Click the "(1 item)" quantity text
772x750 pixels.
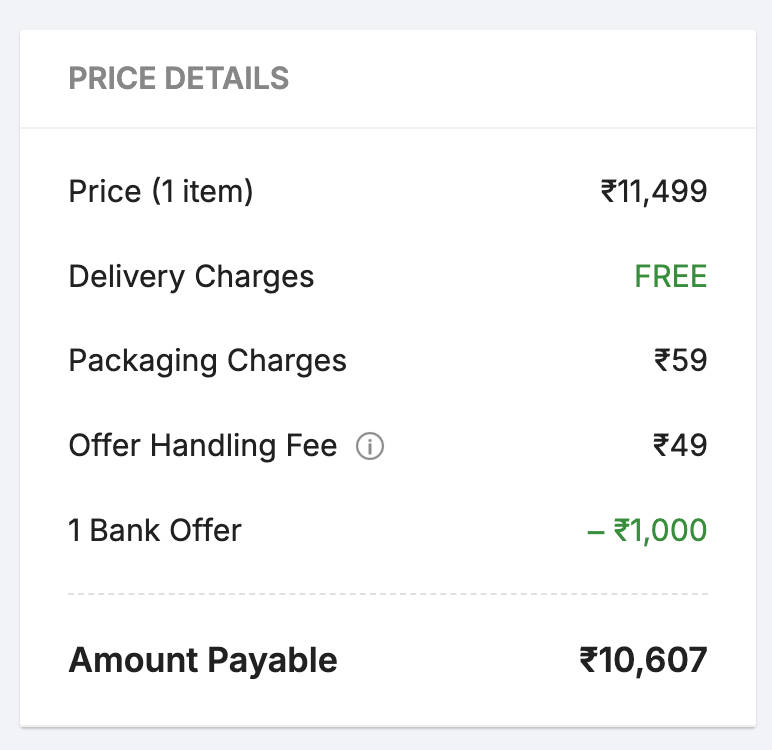202,191
